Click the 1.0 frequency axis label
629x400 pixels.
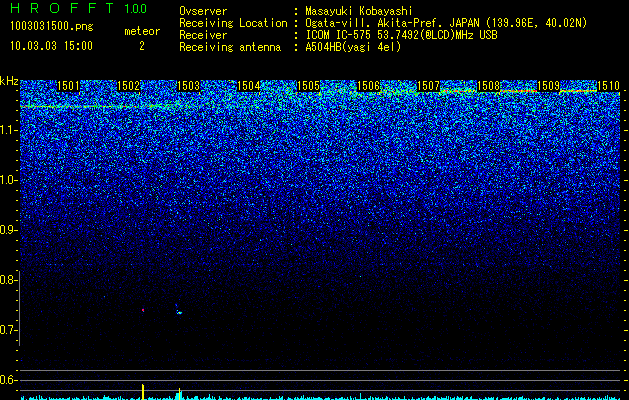coord(9,180)
